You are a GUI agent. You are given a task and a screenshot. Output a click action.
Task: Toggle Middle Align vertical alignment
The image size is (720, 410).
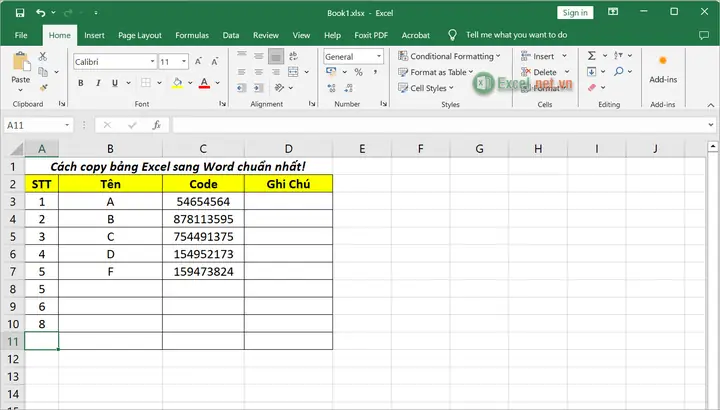click(x=259, y=56)
